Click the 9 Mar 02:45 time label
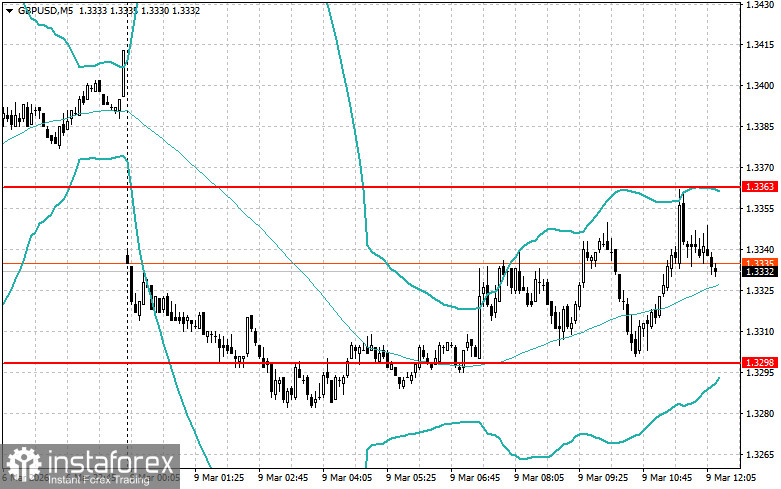This screenshot has width=781, height=489. point(283,478)
